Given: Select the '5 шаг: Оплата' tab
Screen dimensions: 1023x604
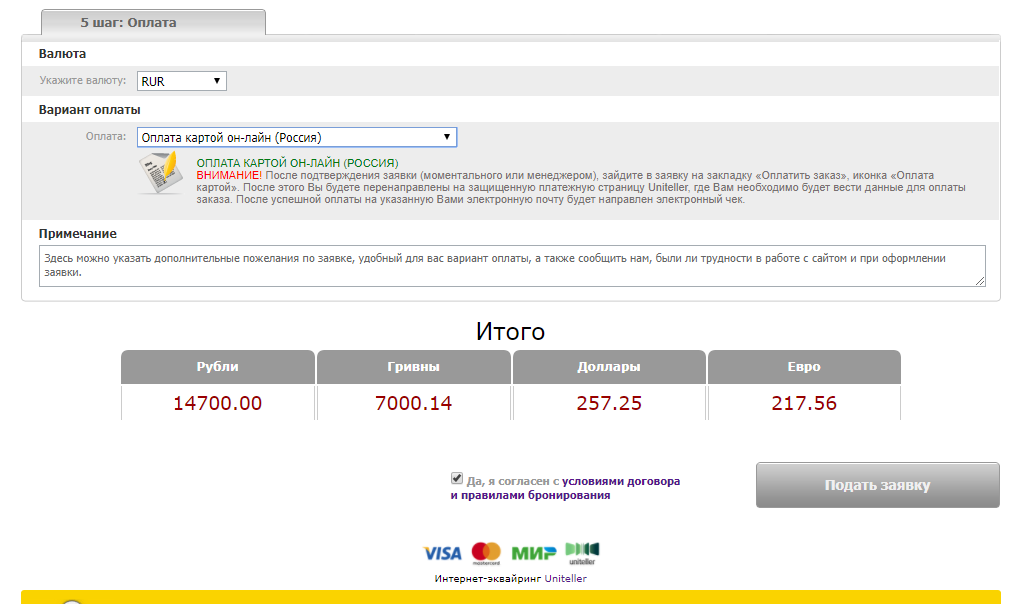Looking at the screenshot, I should click(x=153, y=22).
